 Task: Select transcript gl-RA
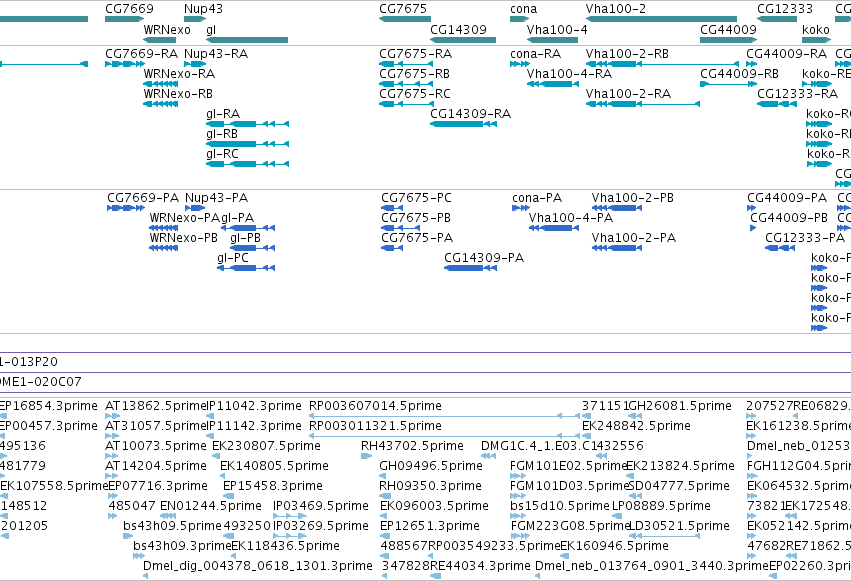(x=223, y=114)
